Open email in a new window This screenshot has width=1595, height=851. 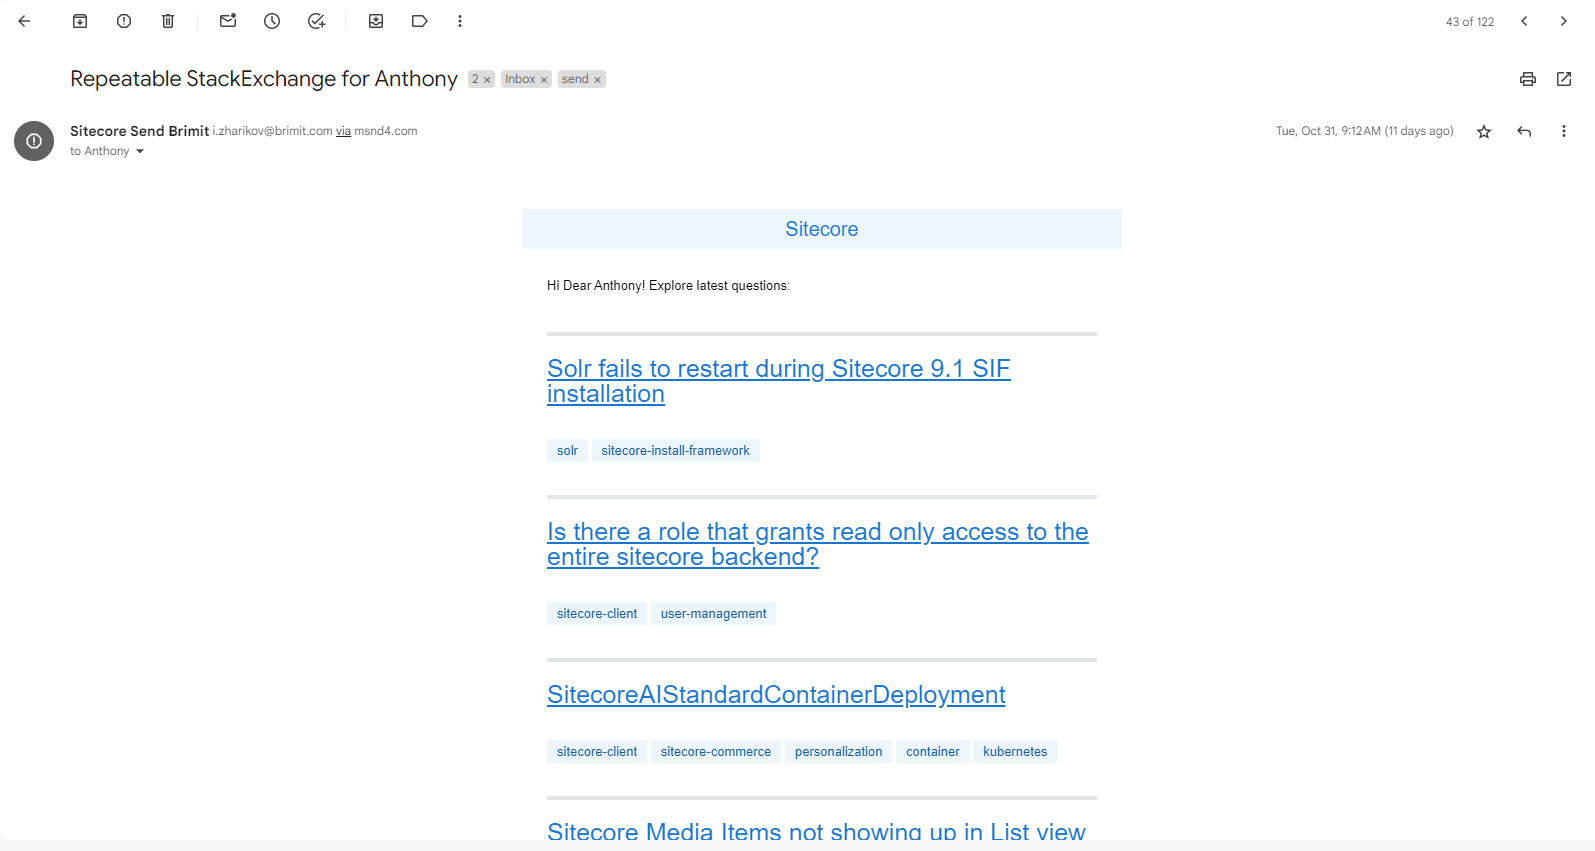[1564, 79]
